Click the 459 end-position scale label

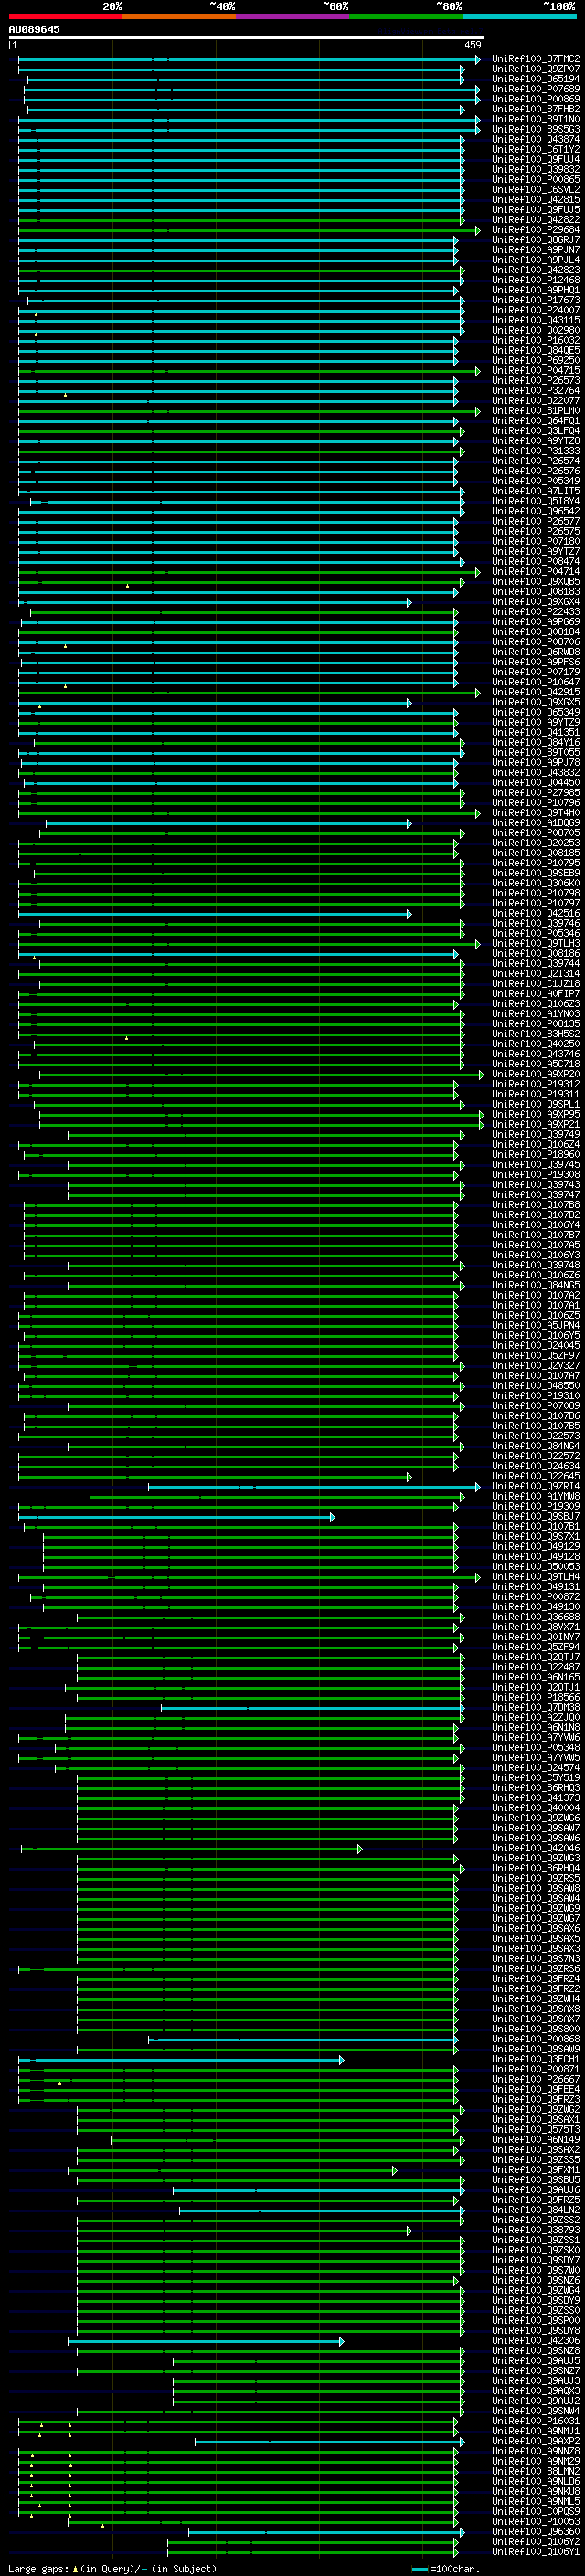click(473, 45)
